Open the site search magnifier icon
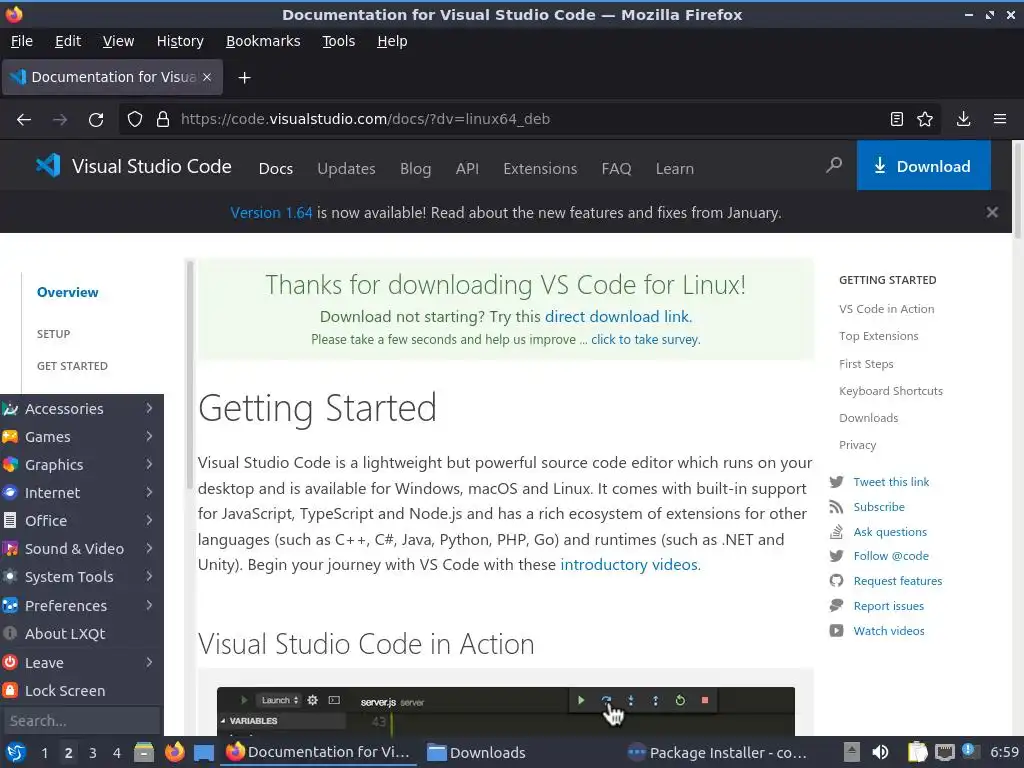Viewport: 1024px width, 768px height. pos(834,165)
